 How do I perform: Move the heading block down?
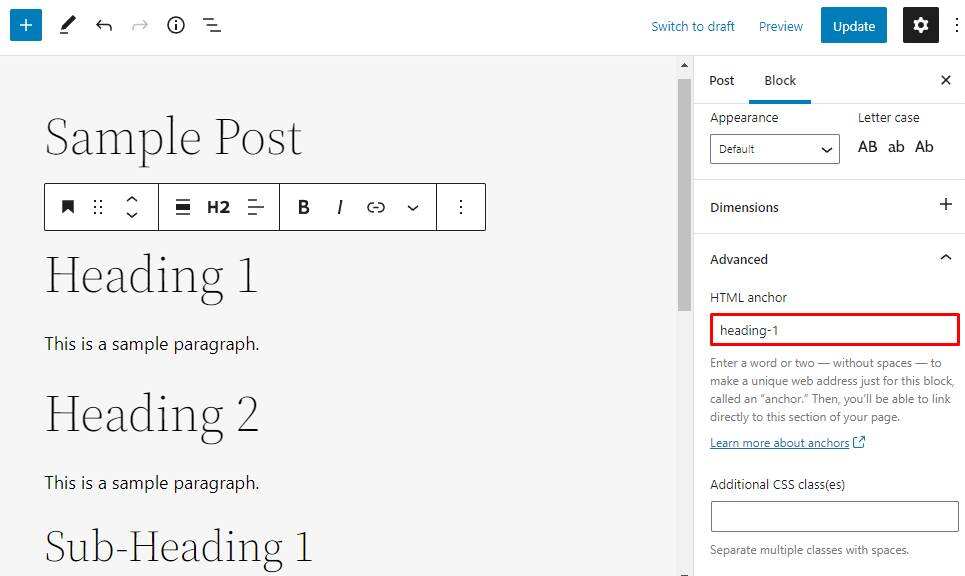coord(132,215)
